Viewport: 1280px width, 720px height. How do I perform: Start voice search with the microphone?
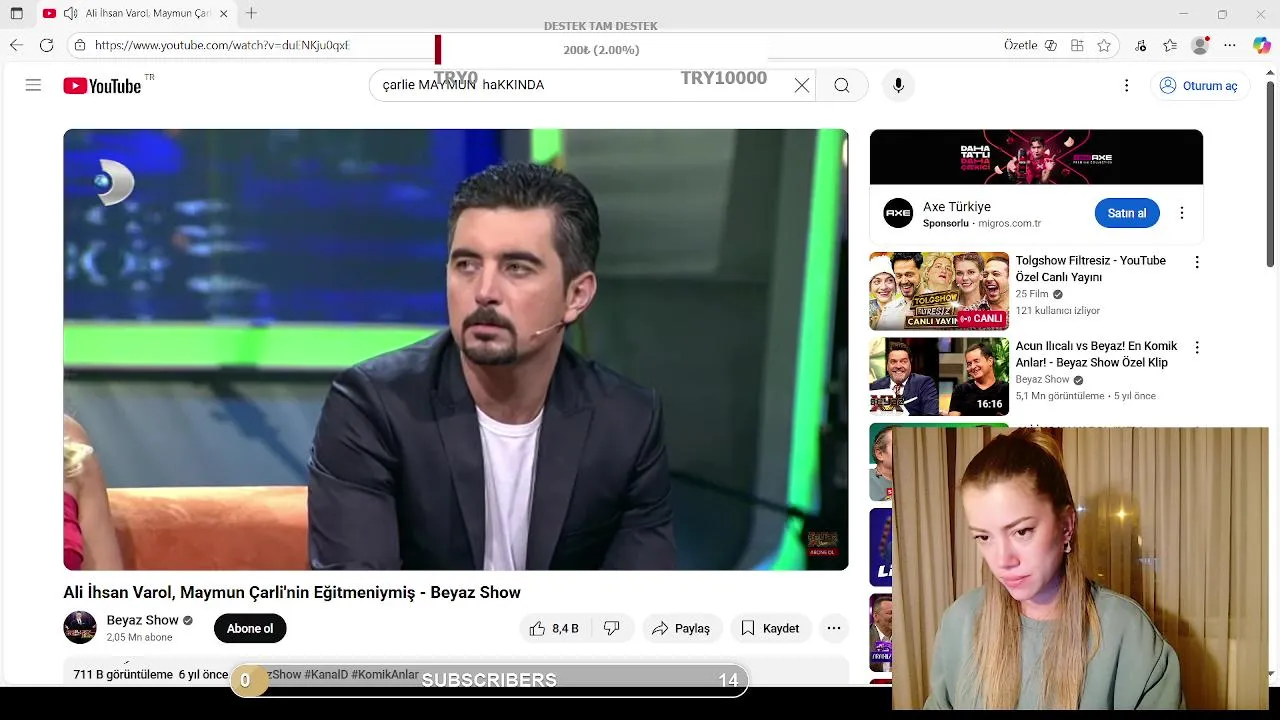tap(898, 86)
